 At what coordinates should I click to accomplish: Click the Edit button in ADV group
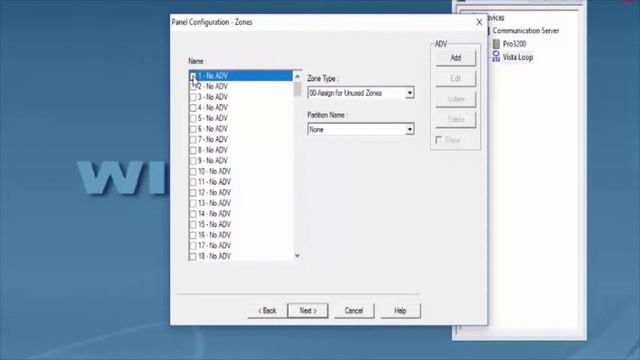click(x=456, y=78)
